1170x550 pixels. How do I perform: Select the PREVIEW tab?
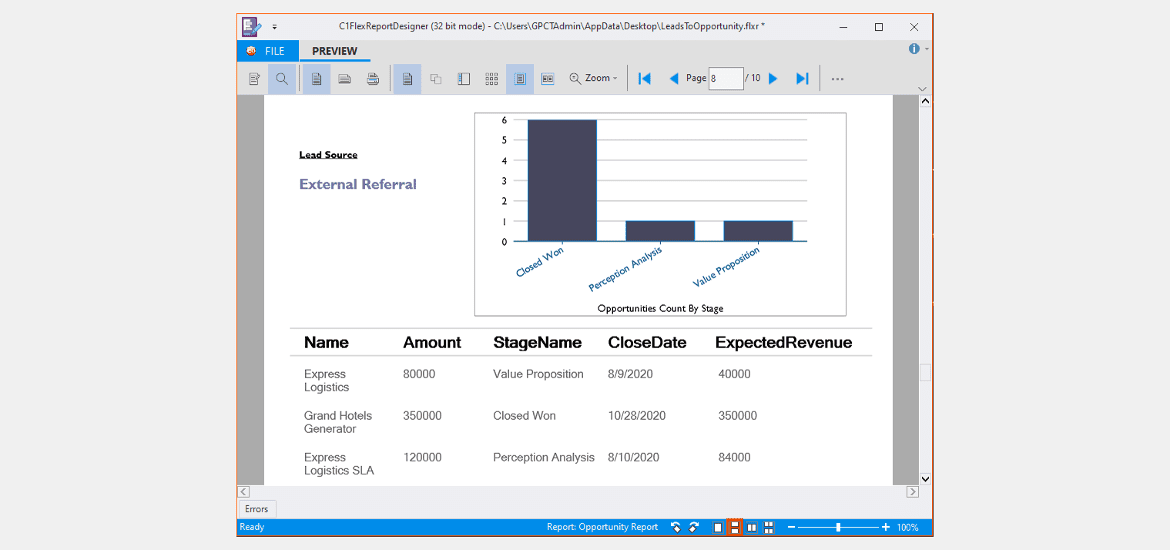coord(334,51)
